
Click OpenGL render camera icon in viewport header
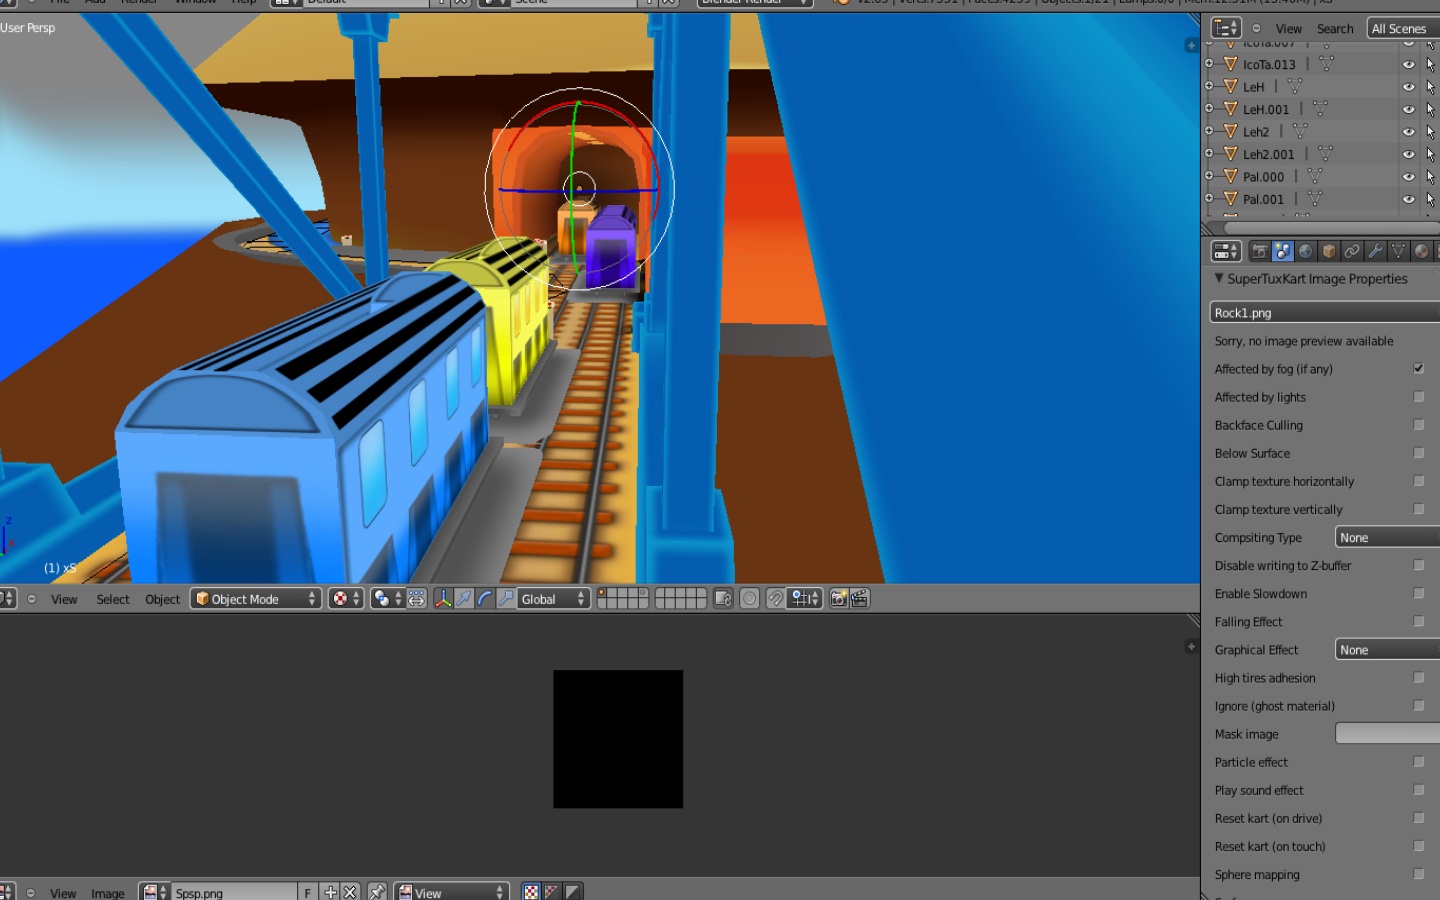(x=838, y=599)
